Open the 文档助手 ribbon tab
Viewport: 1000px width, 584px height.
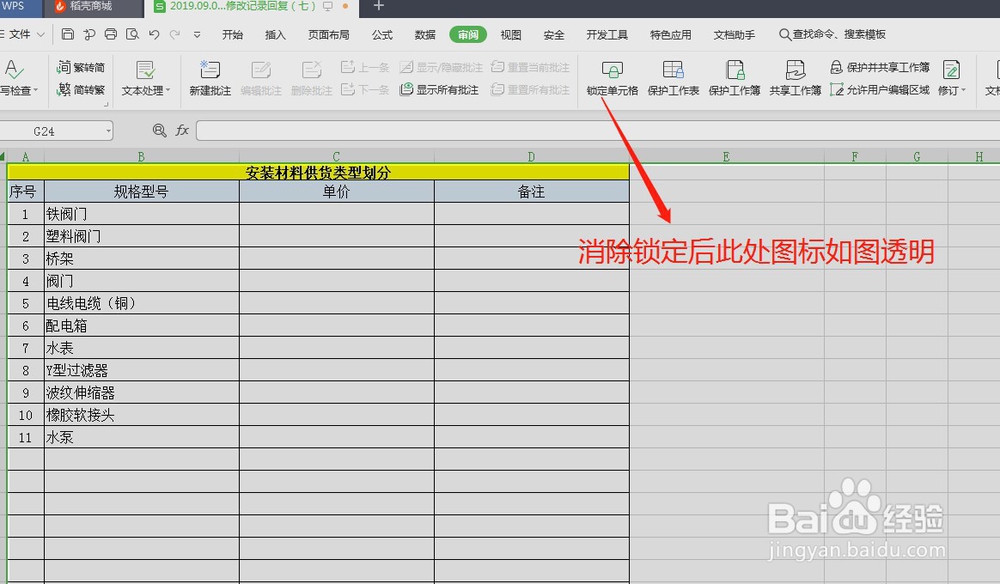(734, 35)
